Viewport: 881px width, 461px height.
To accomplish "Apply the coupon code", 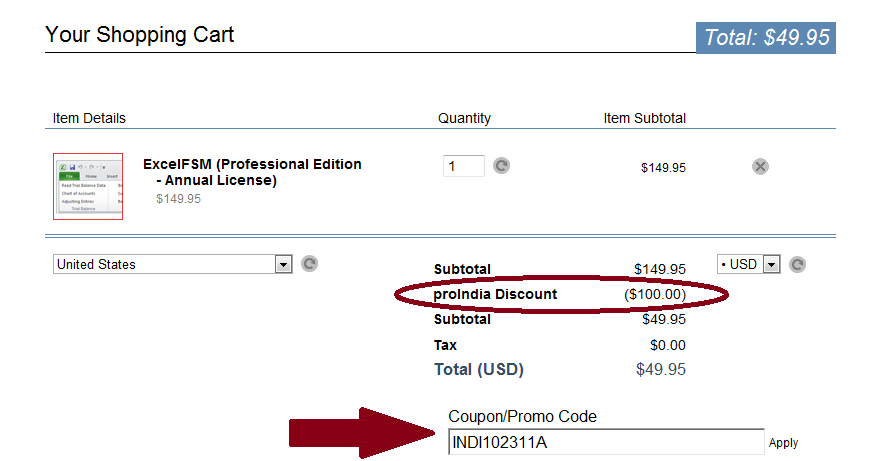I will (x=783, y=443).
